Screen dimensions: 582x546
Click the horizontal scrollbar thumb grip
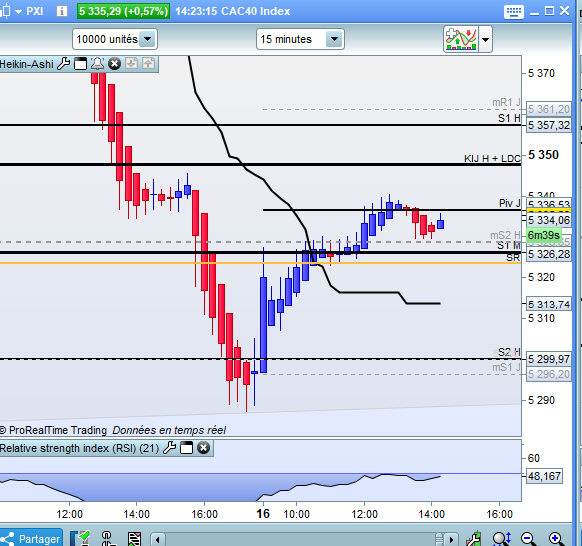[x=439, y=539]
